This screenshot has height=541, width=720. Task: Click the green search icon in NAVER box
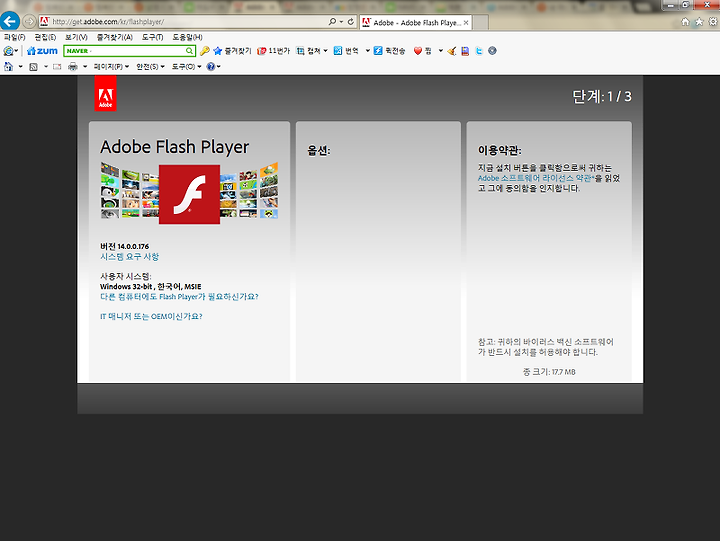pyautogui.click(x=189, y=51)
